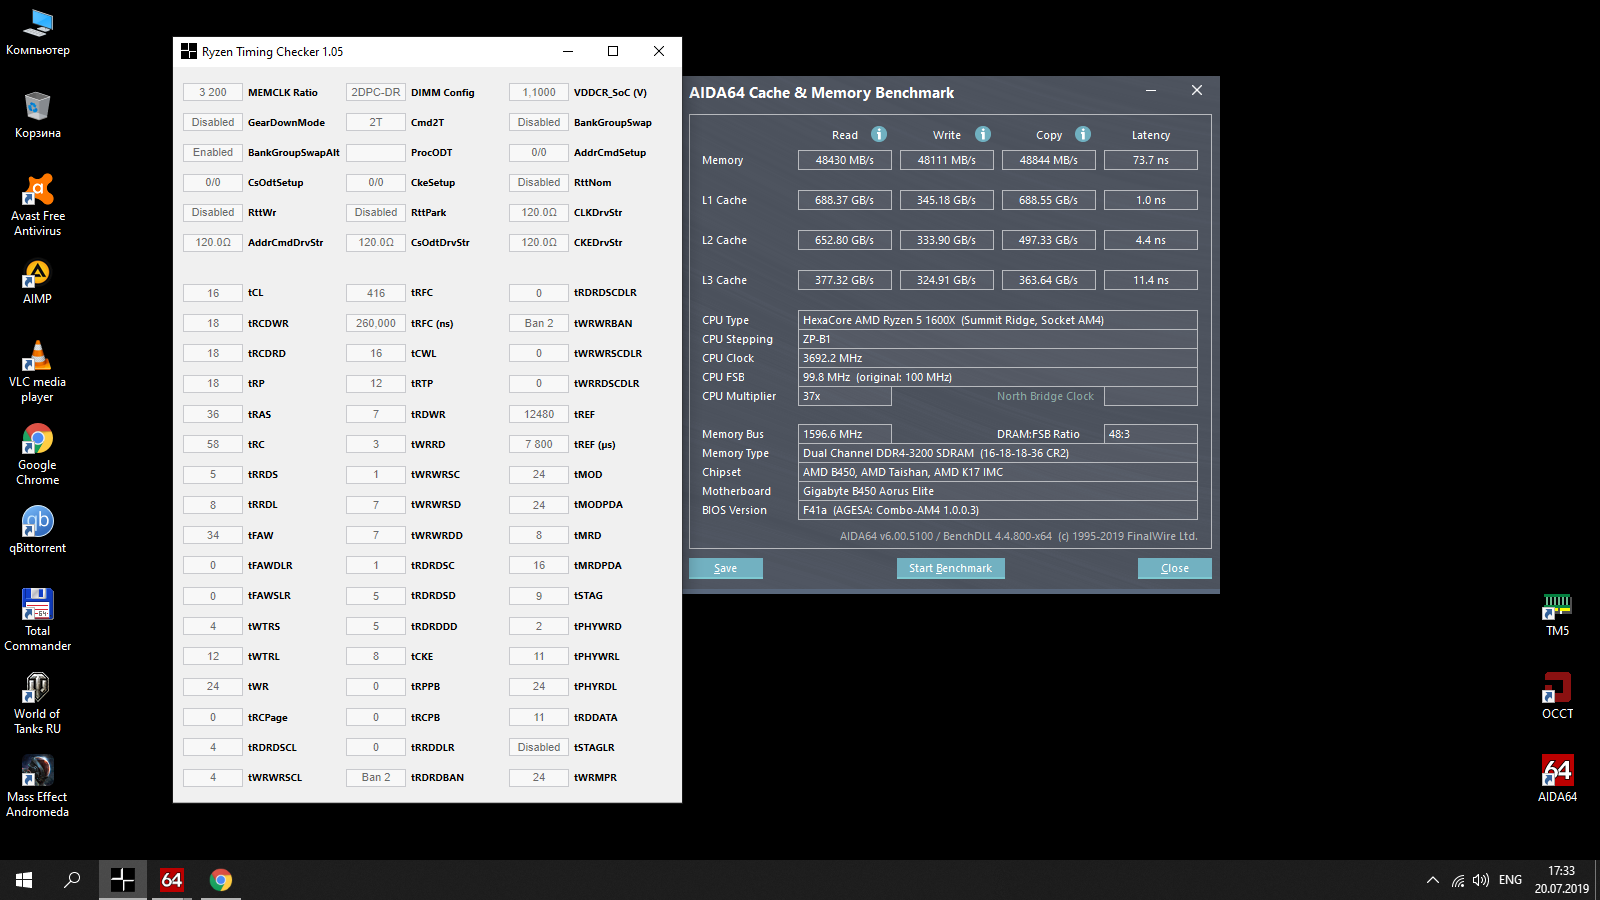Click the GearDownMode Disabled field

213,122
